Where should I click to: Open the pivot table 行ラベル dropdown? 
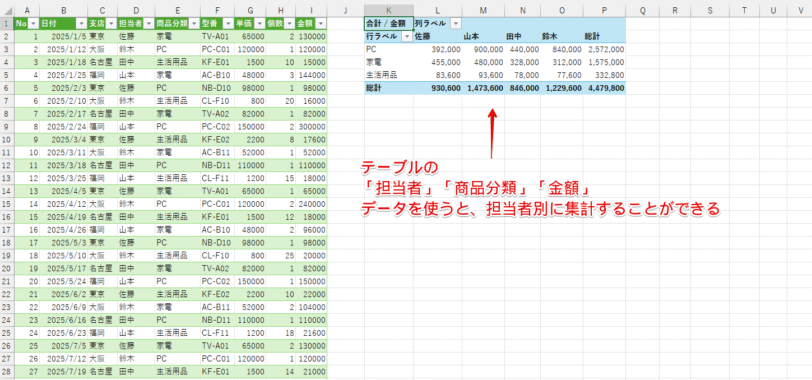pos(407,36)
